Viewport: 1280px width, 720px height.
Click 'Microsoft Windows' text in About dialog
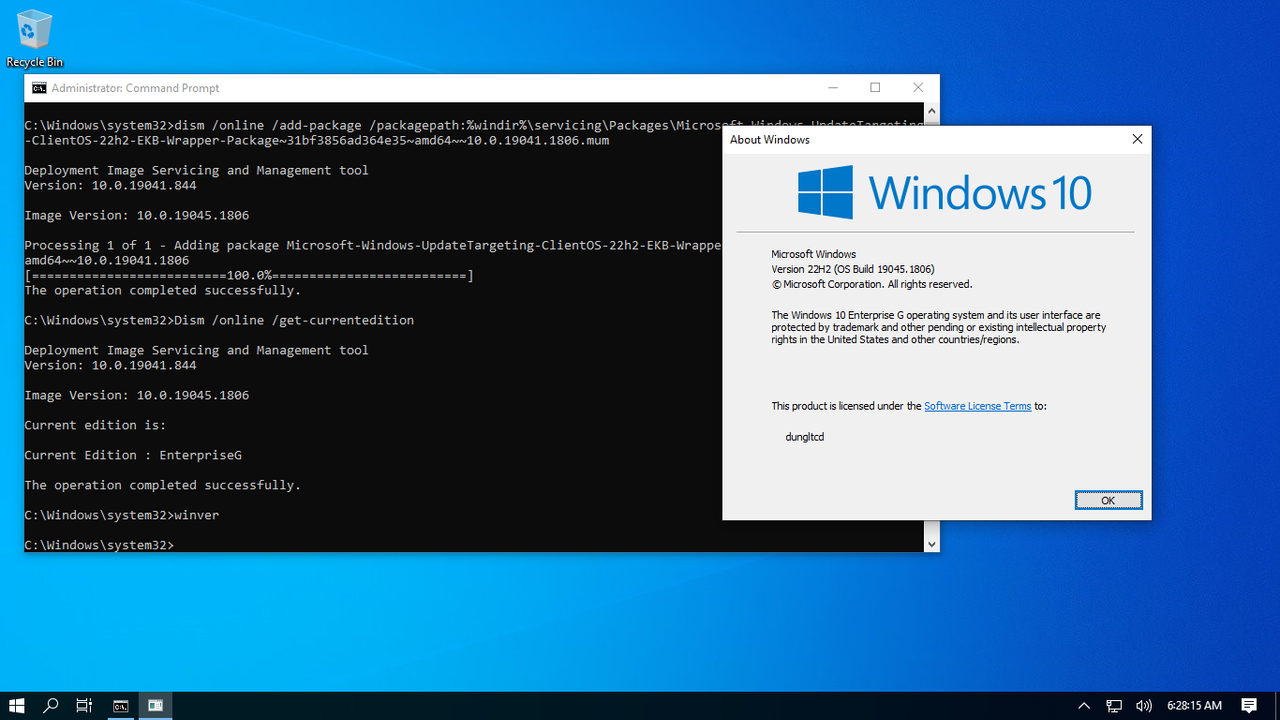click(813, 254)
